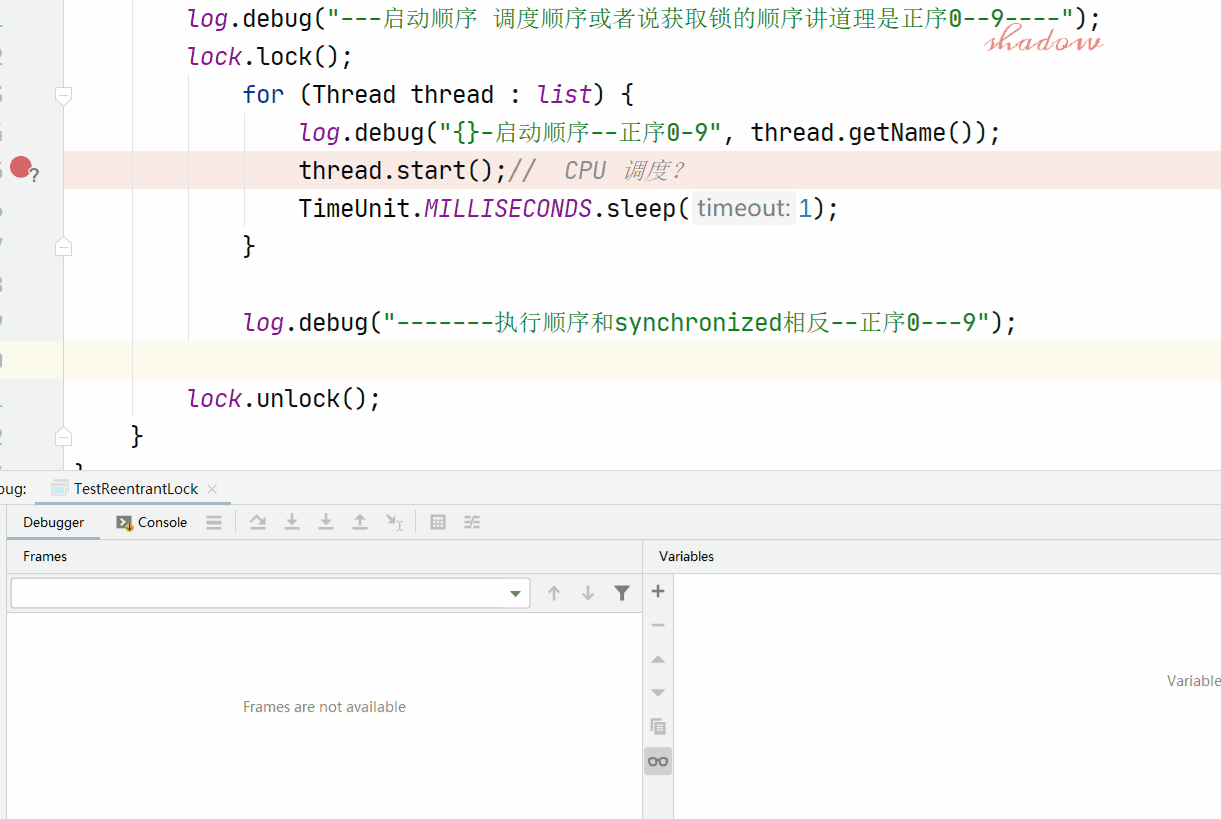Click the Frames filter funnel icon
This screenshot has width=1221, height=819.
pos(622,593)
